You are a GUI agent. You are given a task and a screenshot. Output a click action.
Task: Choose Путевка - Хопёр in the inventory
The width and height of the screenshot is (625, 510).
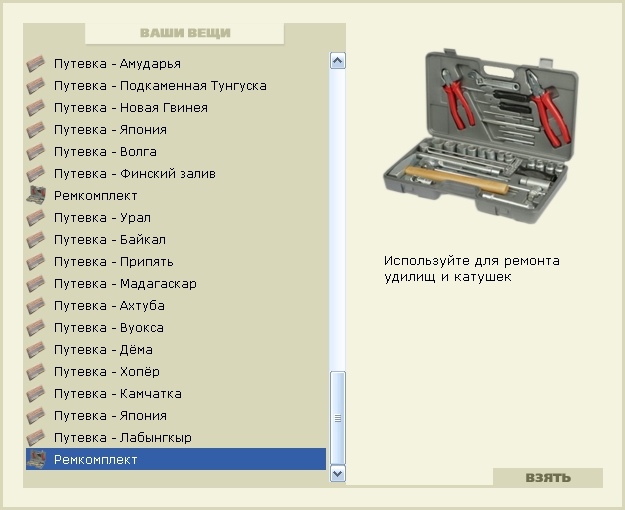(106, 372)
